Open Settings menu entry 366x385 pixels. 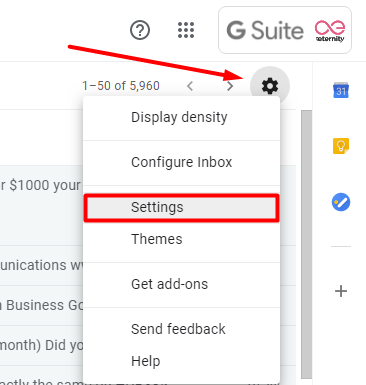click(181, 208)
